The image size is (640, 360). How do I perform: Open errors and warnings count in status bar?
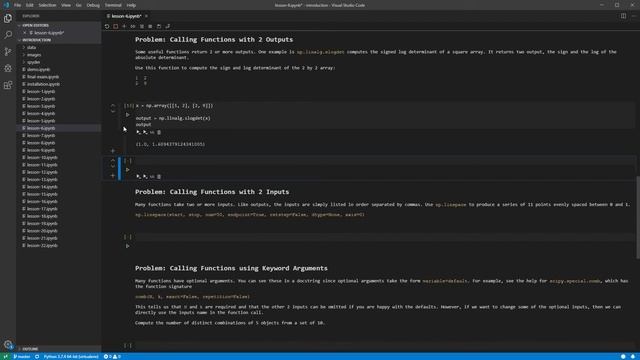coord(112,356)
